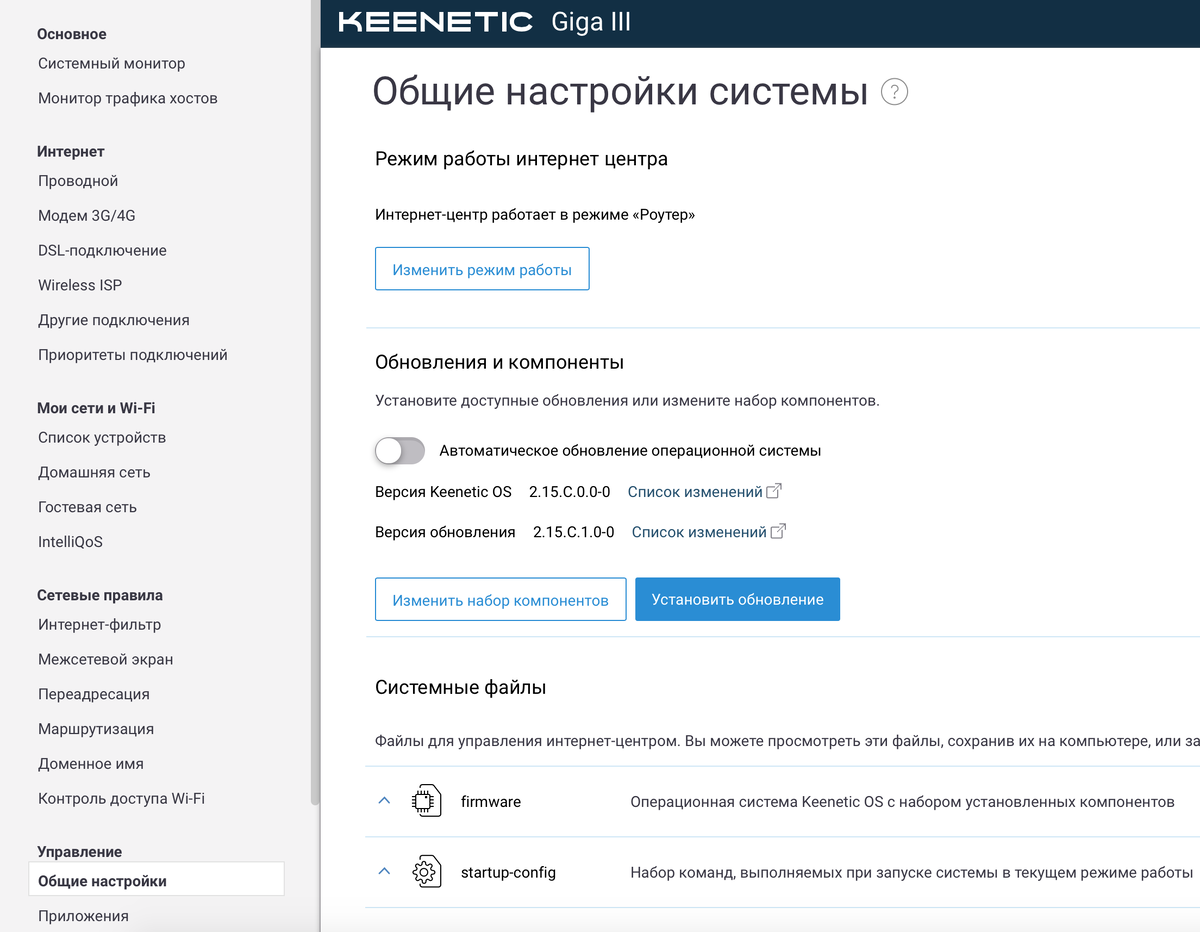Open IntelliQoS settings
Viewport: 1200px width, 932px height.
(70, 542)
